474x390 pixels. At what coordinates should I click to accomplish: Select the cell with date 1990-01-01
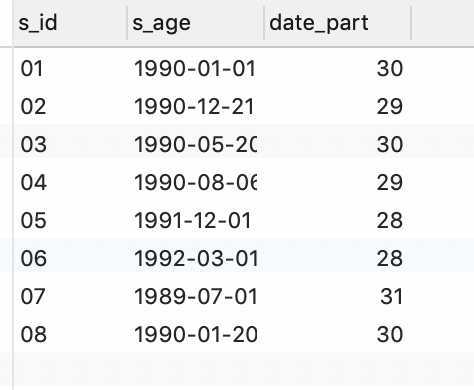pyautogui.click(x=195, y=69)
